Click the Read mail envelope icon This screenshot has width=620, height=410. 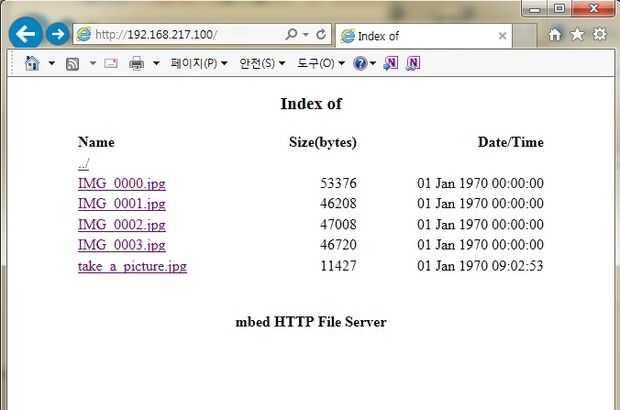111,63
